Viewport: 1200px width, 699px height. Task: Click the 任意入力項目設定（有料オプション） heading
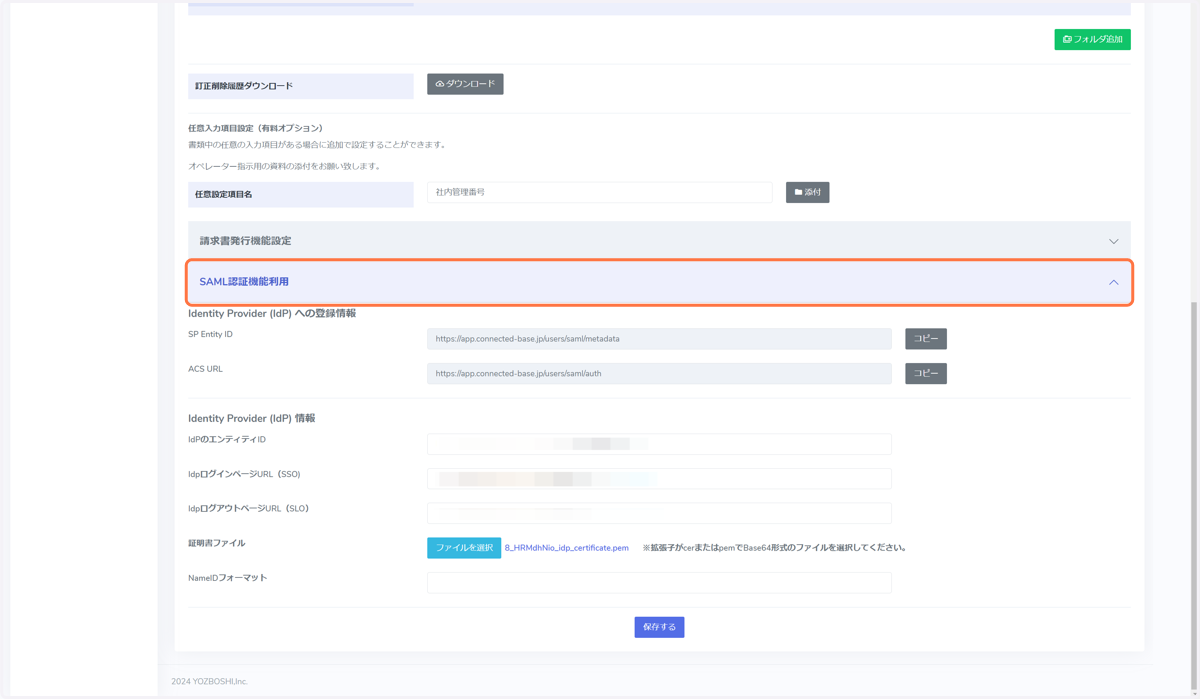coord(256,128)
